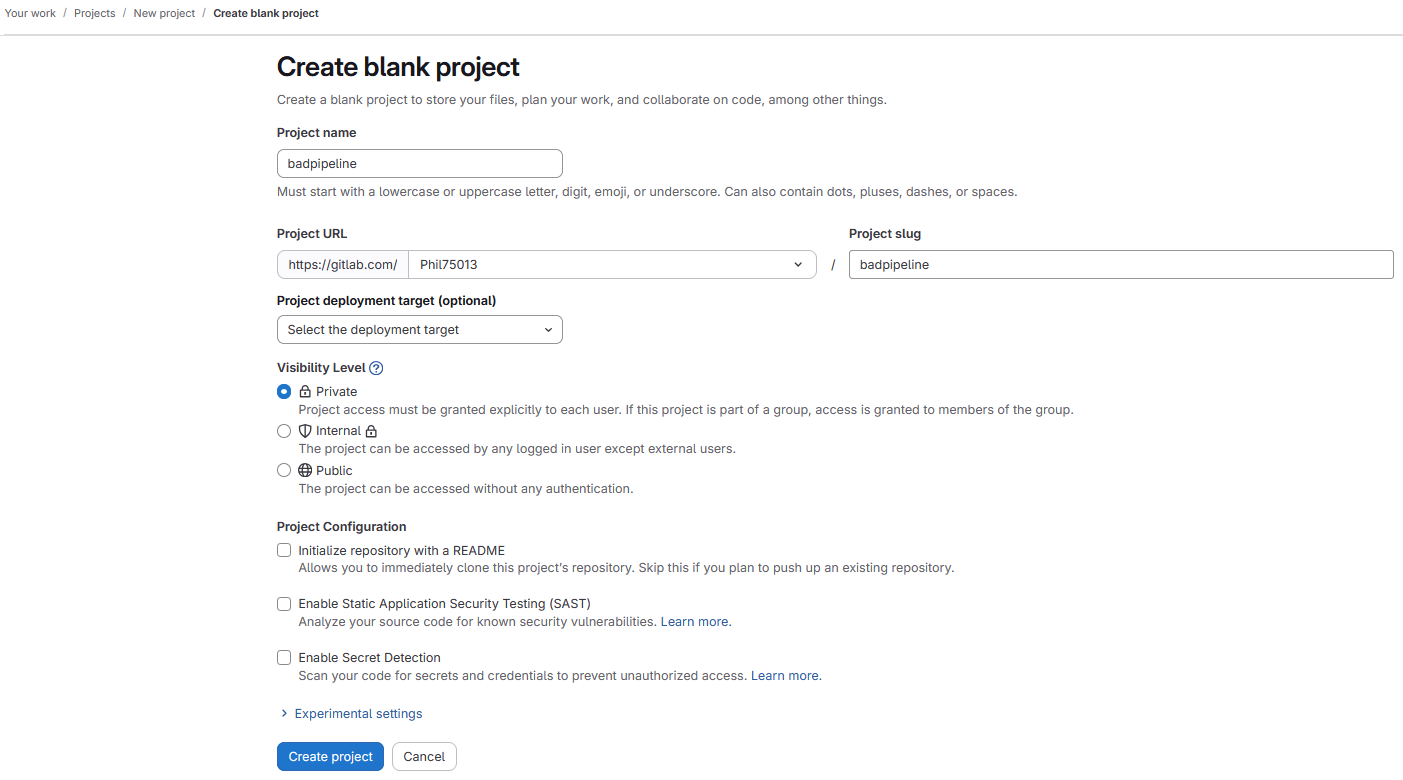1403x780 pixels.
Task: Go to Projects in the breadcrumb
Action: [x=94, y=14]
